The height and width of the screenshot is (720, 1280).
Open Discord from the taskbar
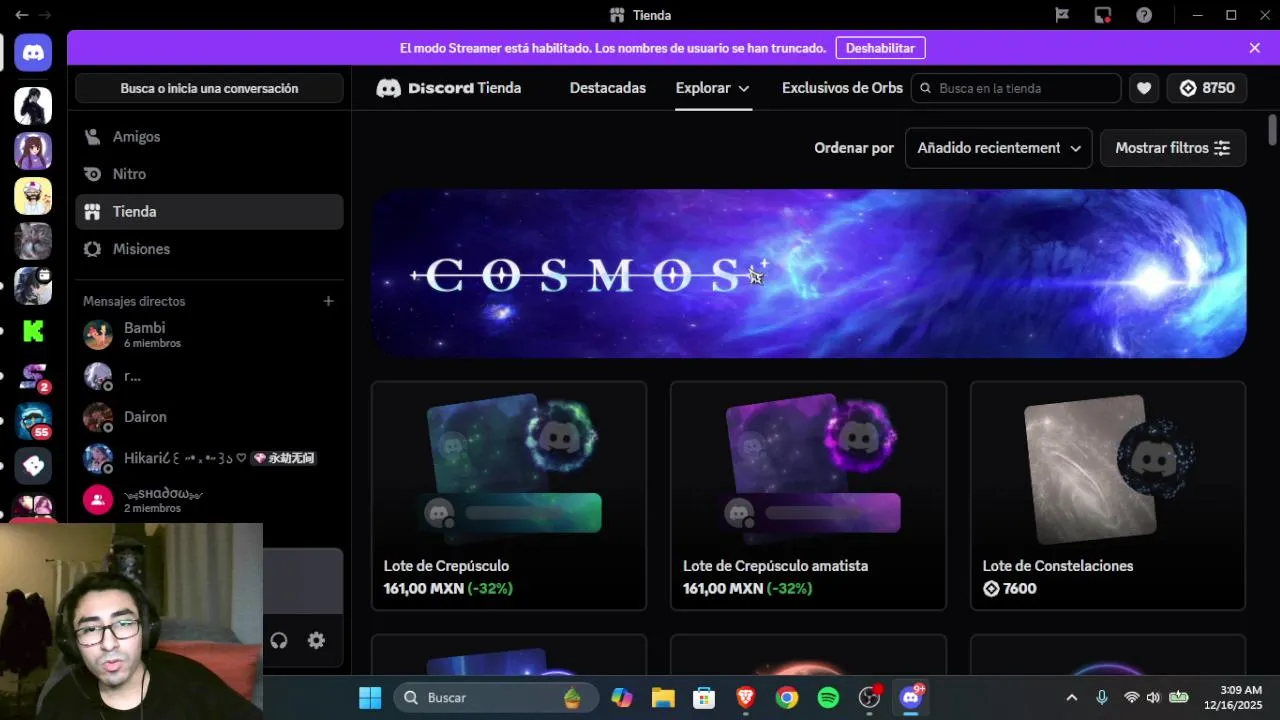[x=911, y=697]
